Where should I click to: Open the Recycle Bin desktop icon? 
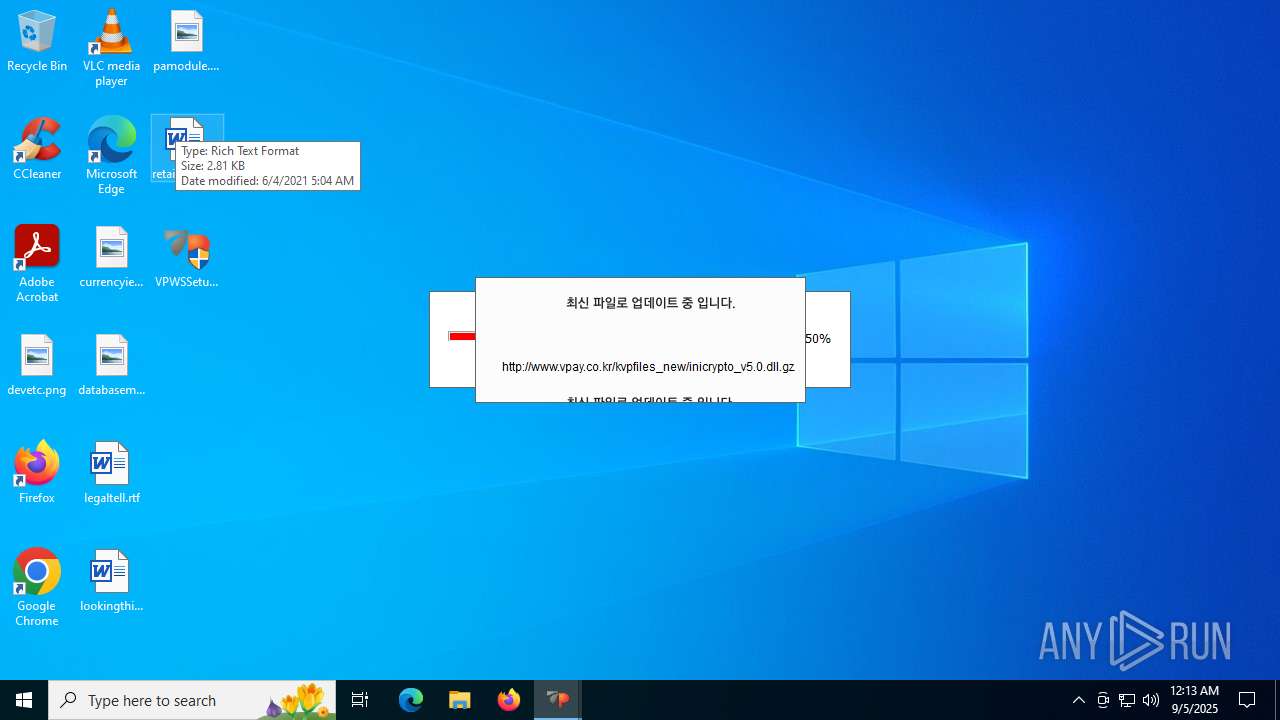click(x=37, y=42)
